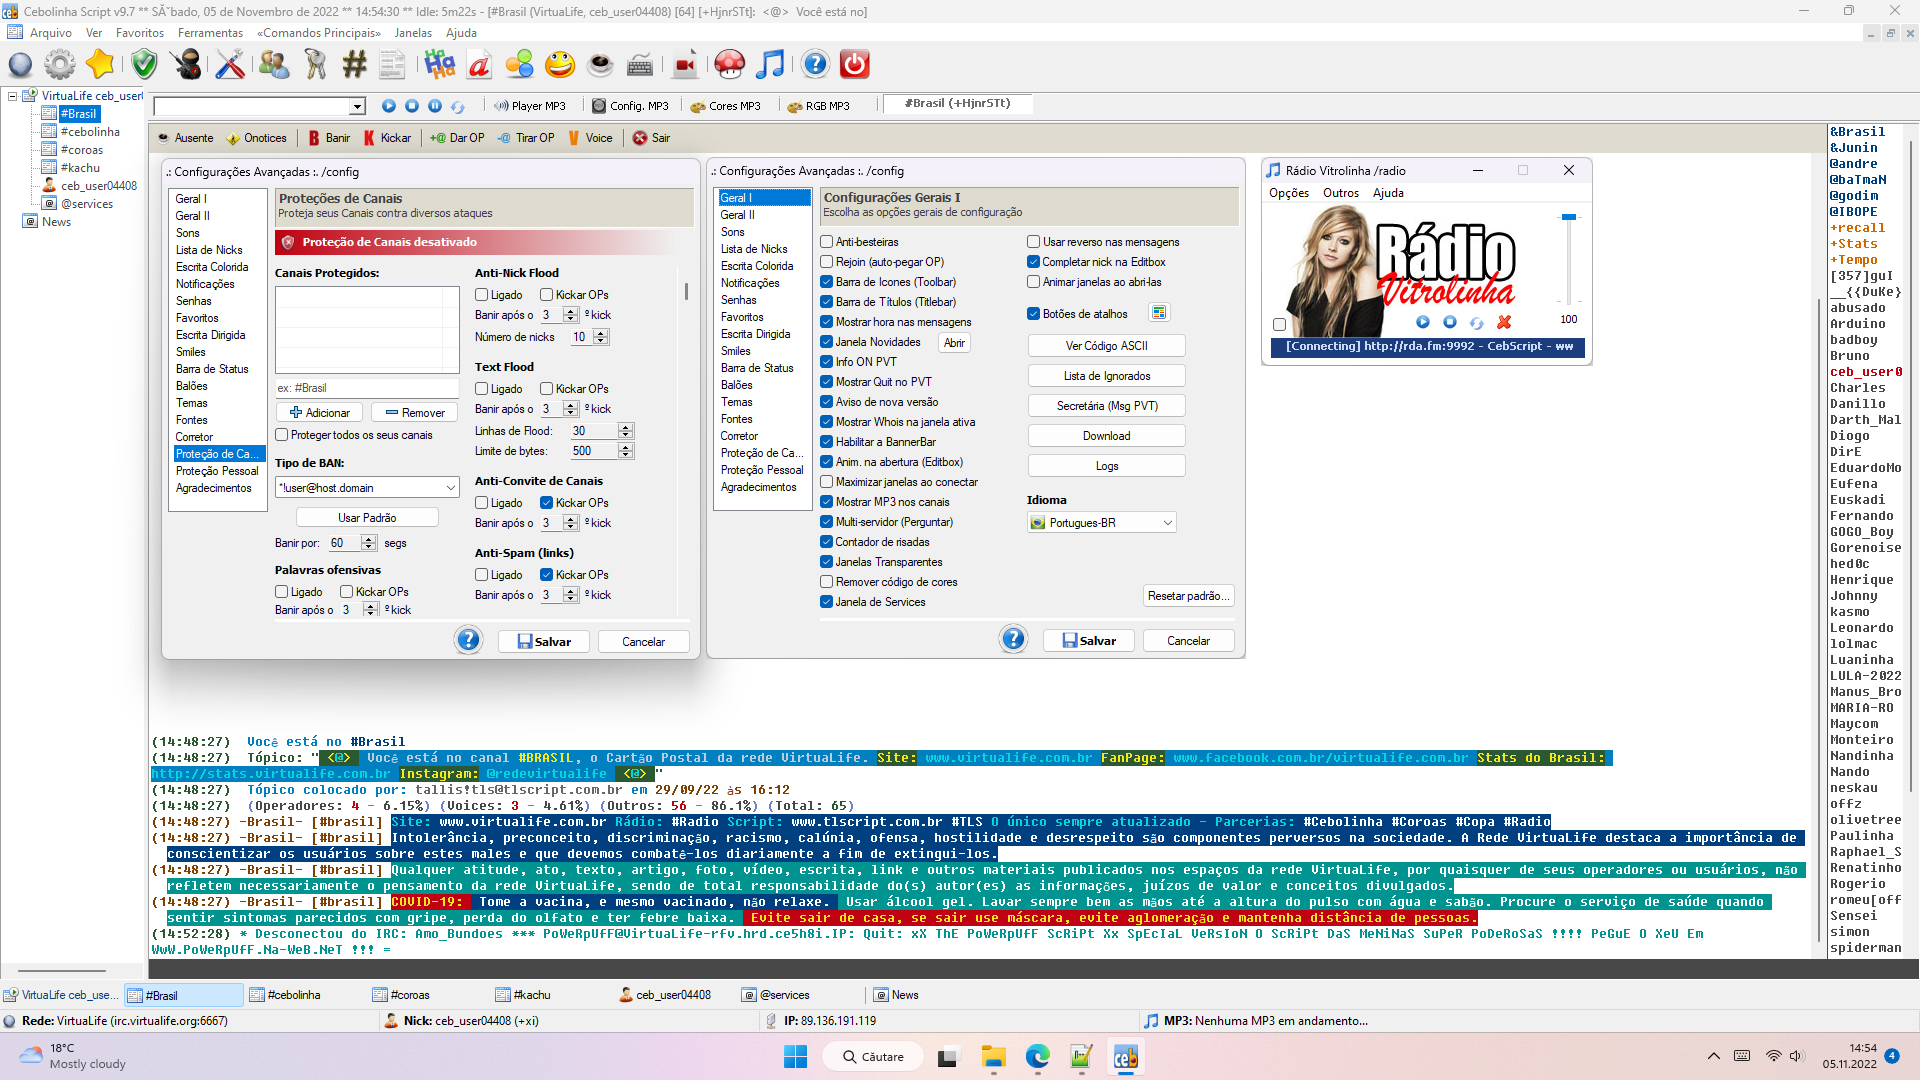Click play icon in Rádio Vitrolinha window
Viewport: 1920px width, 1080px height.
click(1423, 322)
